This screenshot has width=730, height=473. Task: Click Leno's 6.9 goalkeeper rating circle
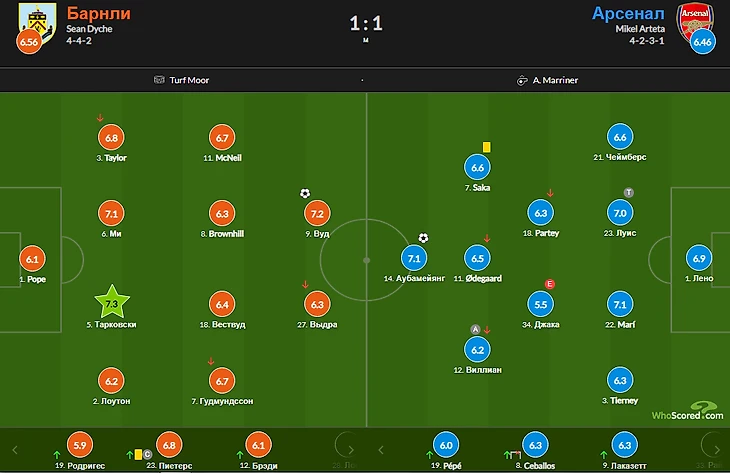[x=698, y=258]
